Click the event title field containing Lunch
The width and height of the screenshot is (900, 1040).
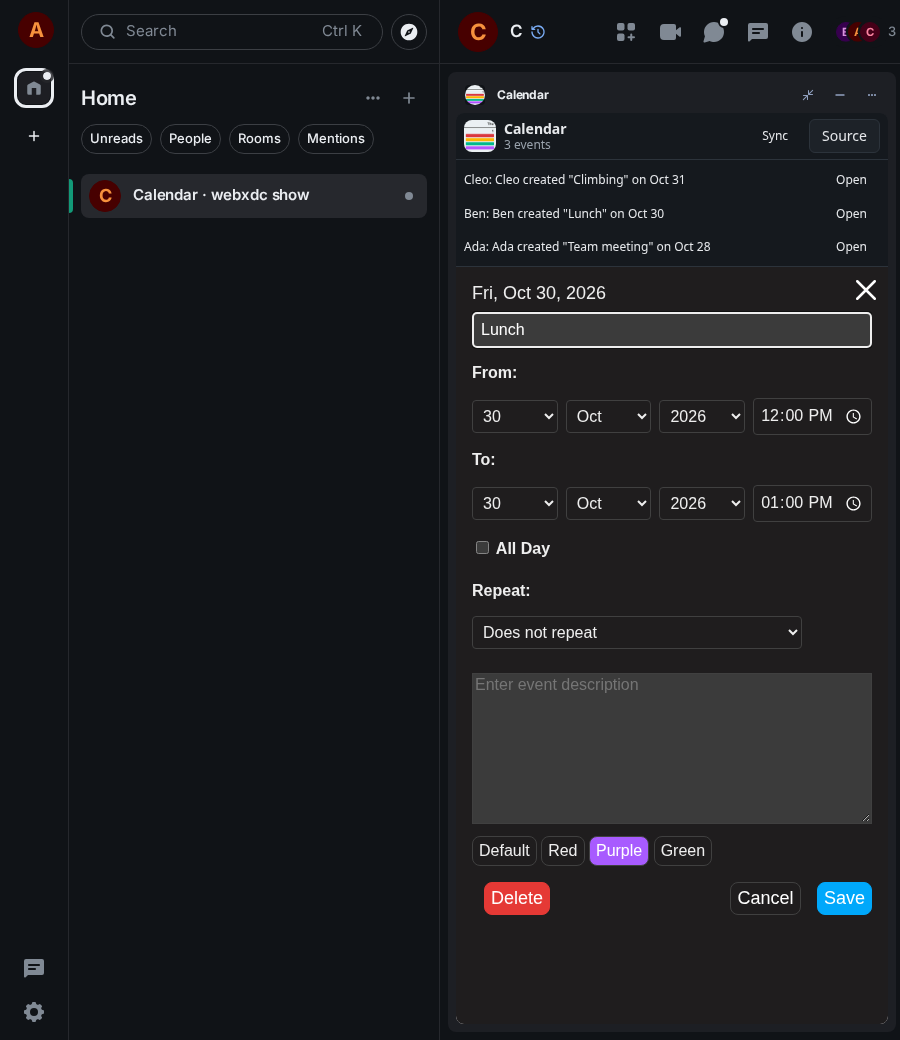[672, 330]
